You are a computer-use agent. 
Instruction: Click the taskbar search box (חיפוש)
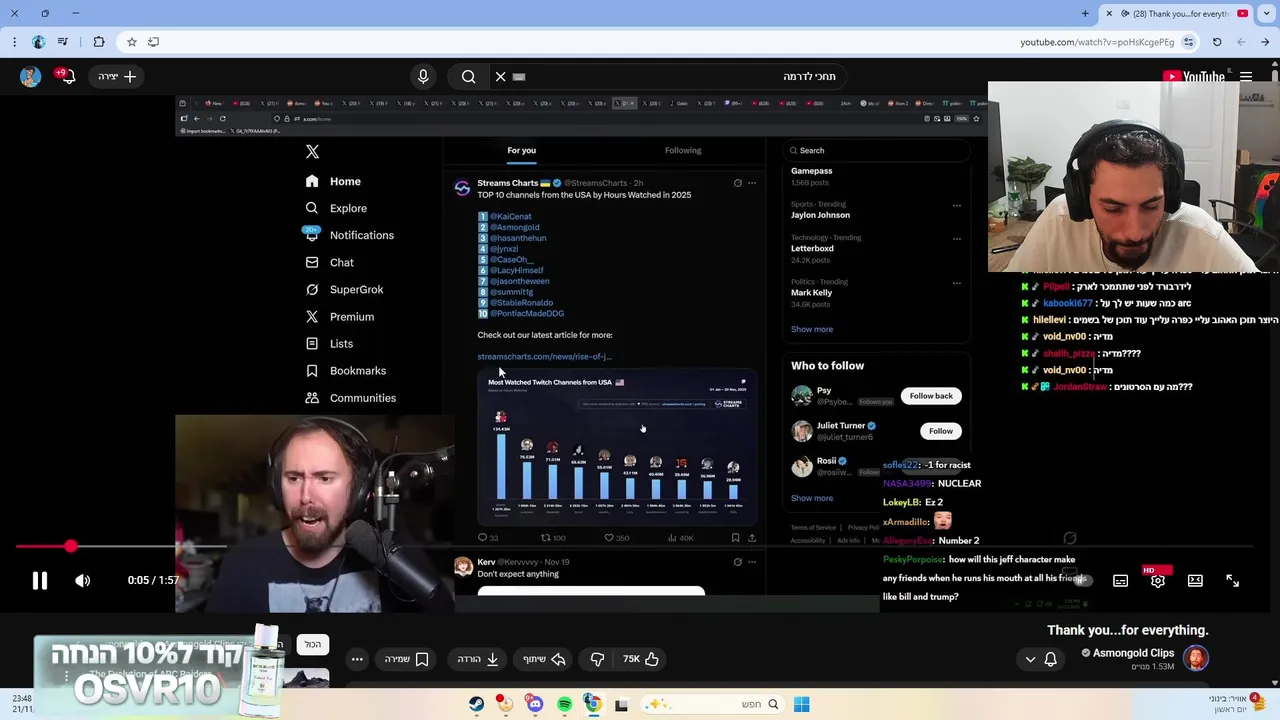712,704
